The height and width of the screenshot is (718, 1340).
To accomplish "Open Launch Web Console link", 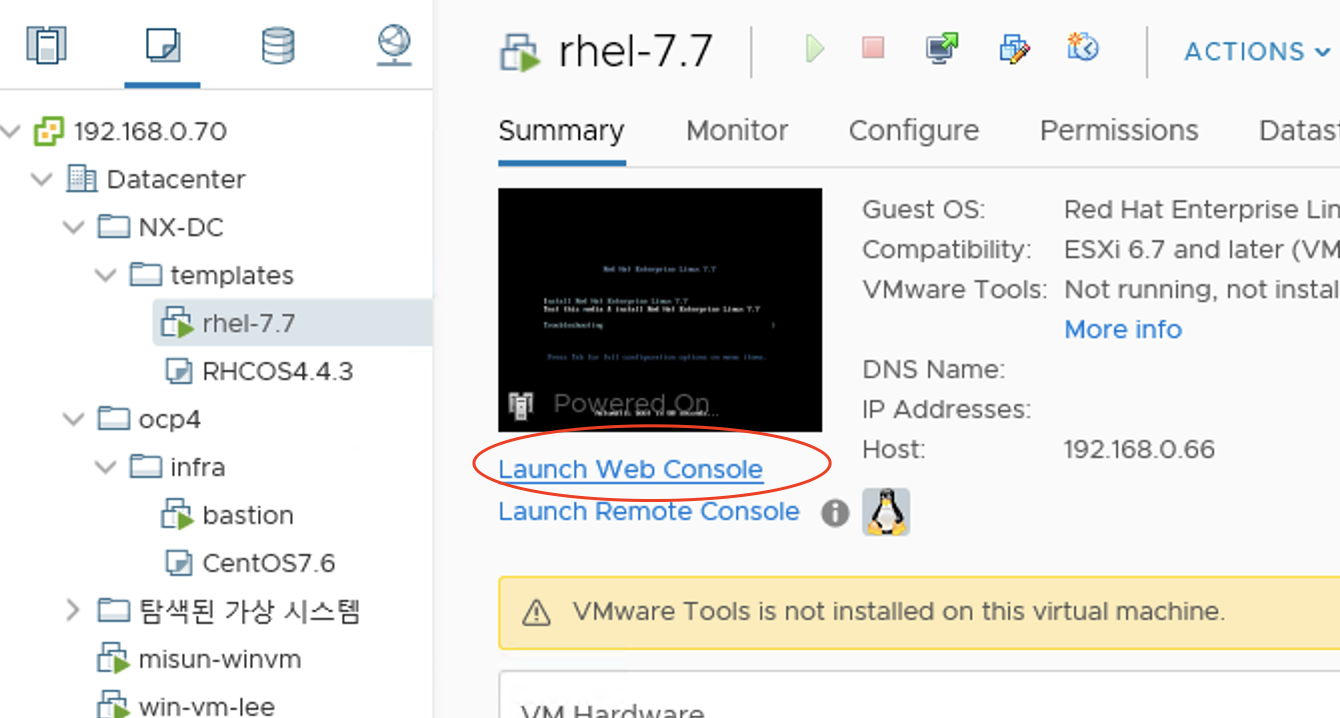I will (x=631, y=469).
